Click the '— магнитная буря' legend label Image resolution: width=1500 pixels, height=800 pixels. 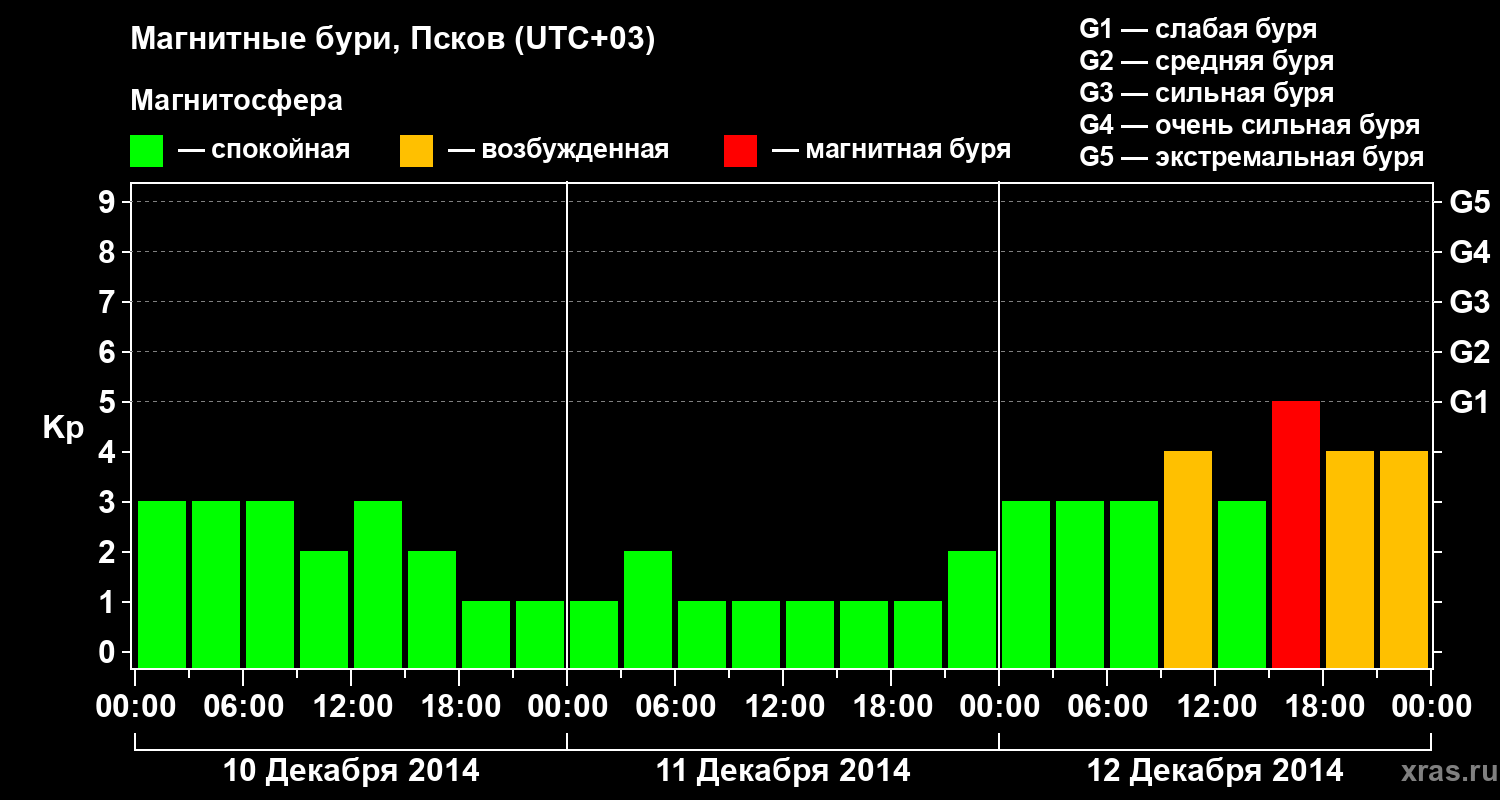point(892,150)
